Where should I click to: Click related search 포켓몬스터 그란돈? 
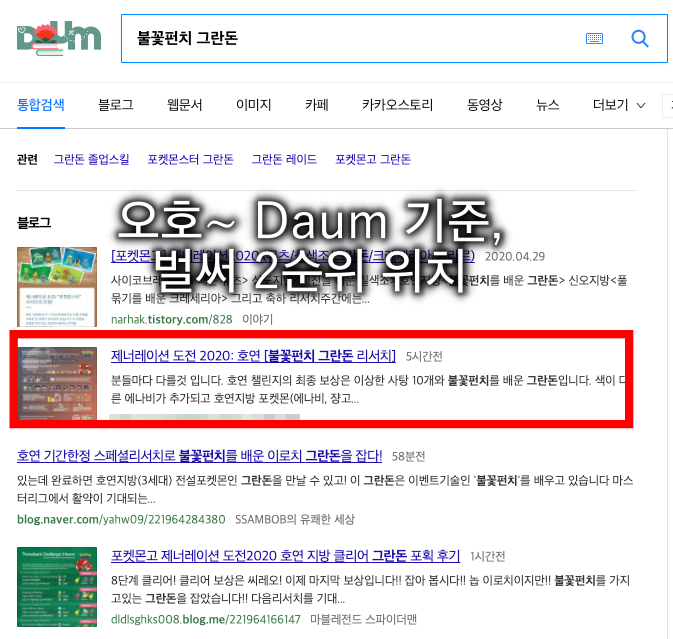tap(191, 159)
